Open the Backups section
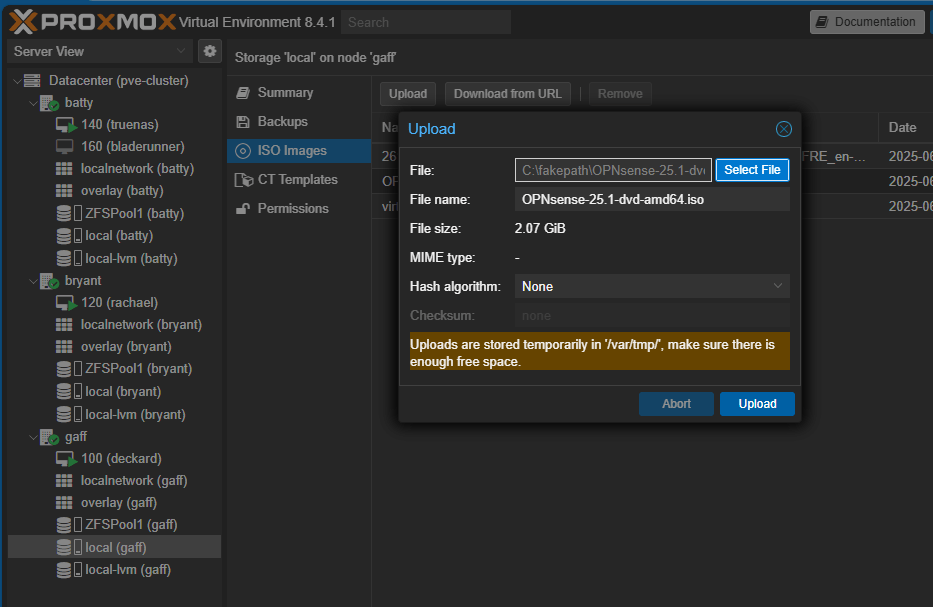Viewport: 933px width, 607px height. click(x=282, y=122)
